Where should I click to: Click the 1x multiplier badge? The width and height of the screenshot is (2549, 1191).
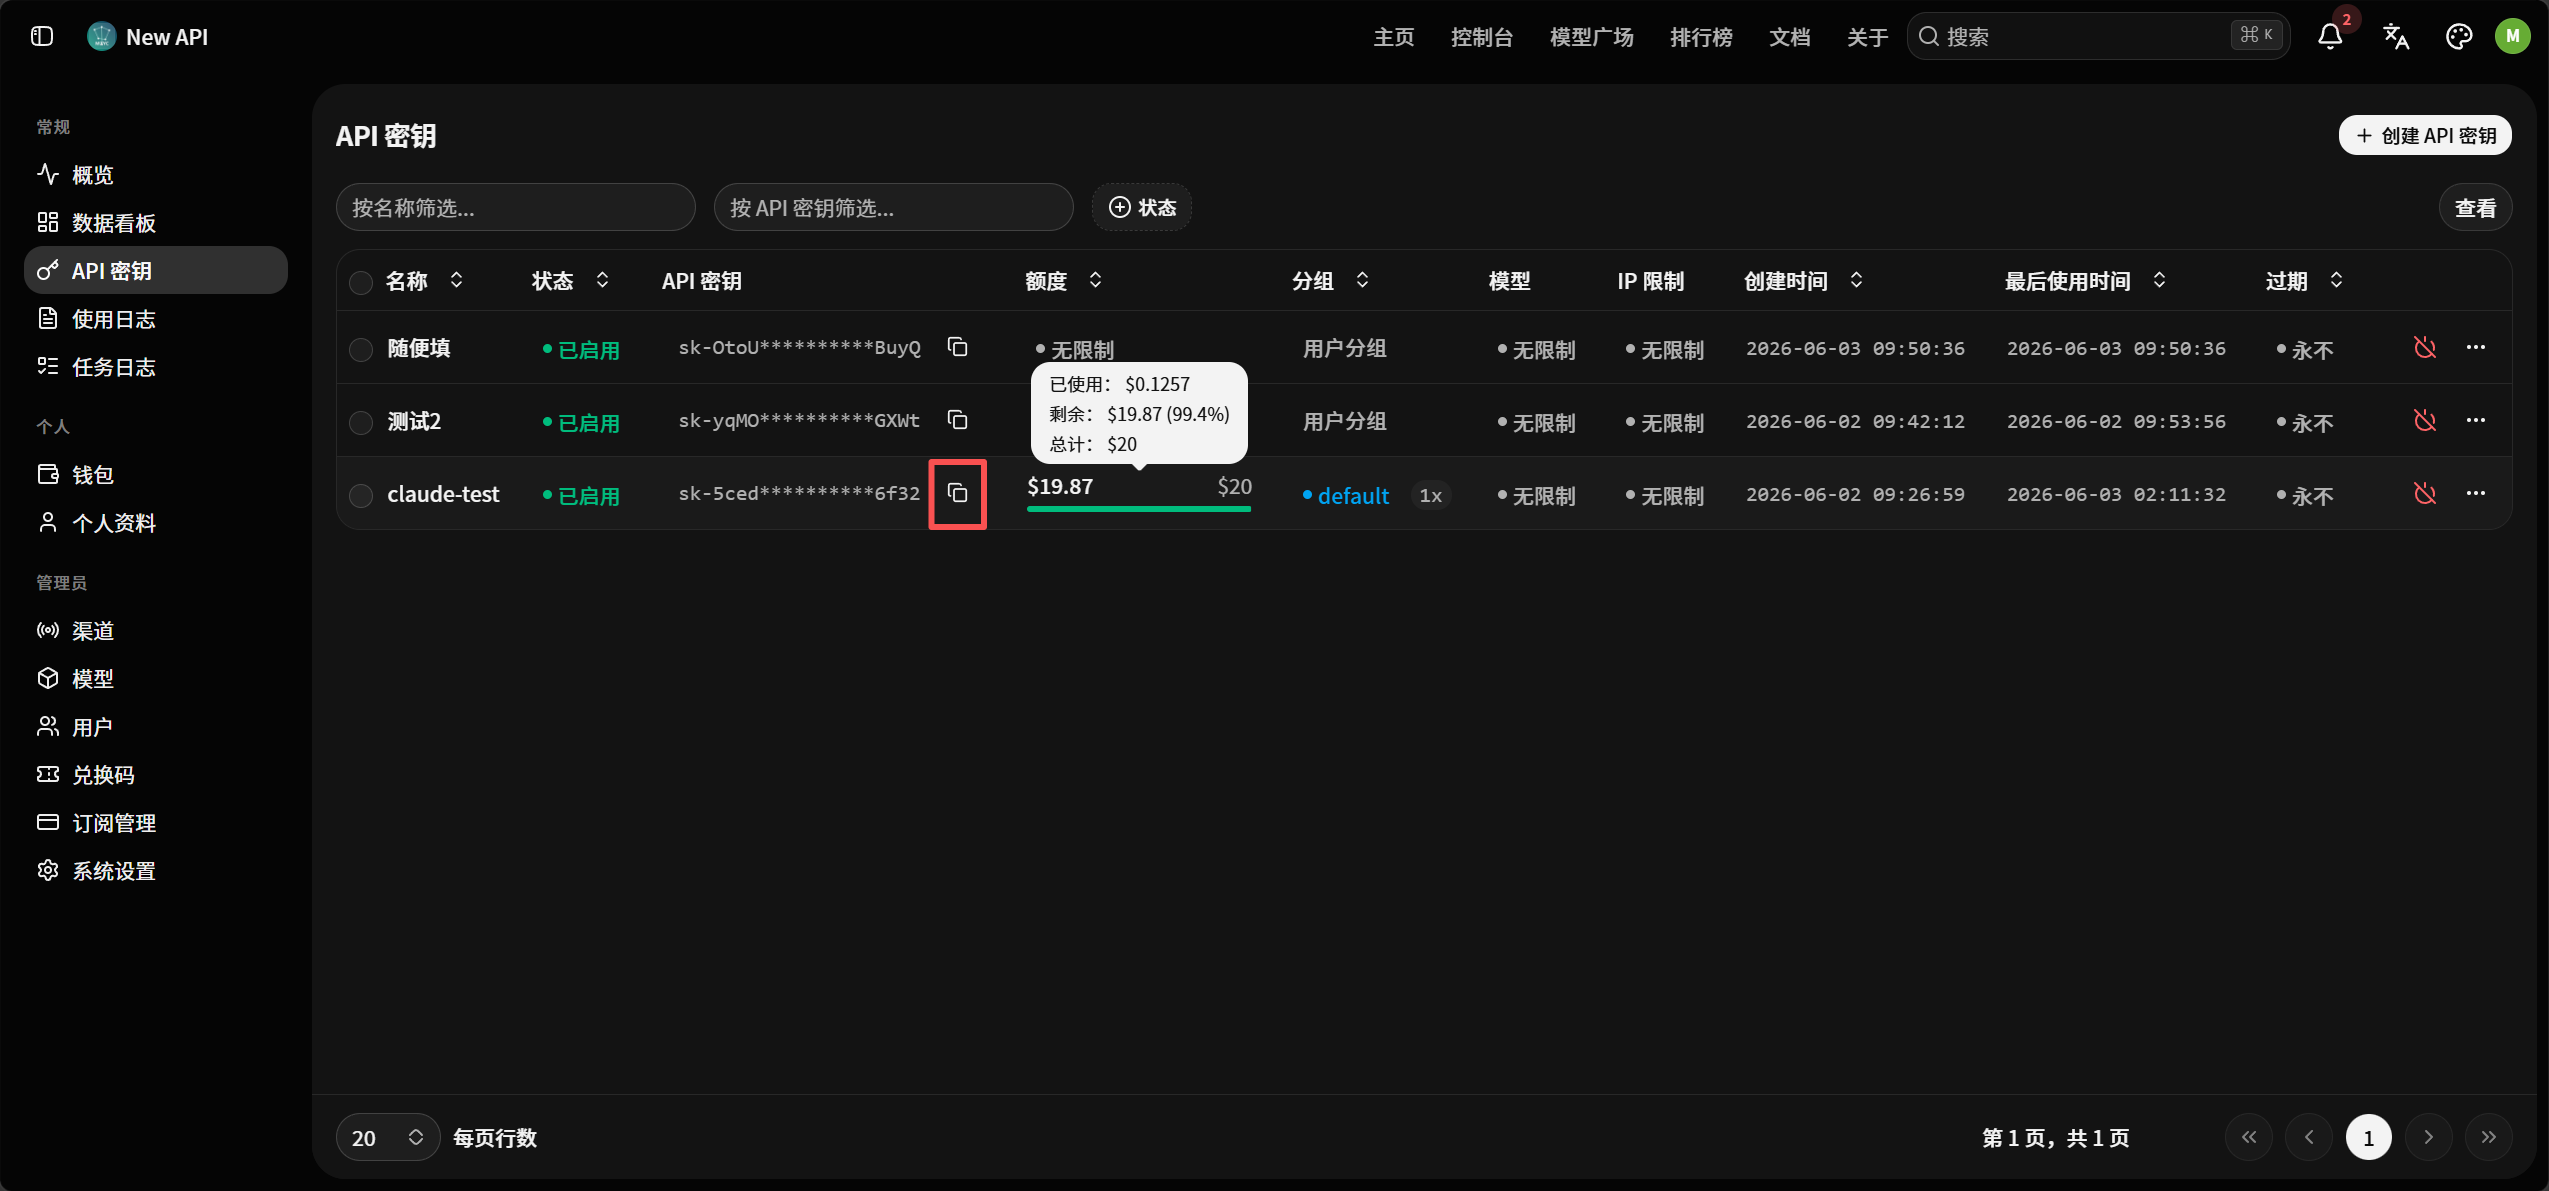[1431, 495]
